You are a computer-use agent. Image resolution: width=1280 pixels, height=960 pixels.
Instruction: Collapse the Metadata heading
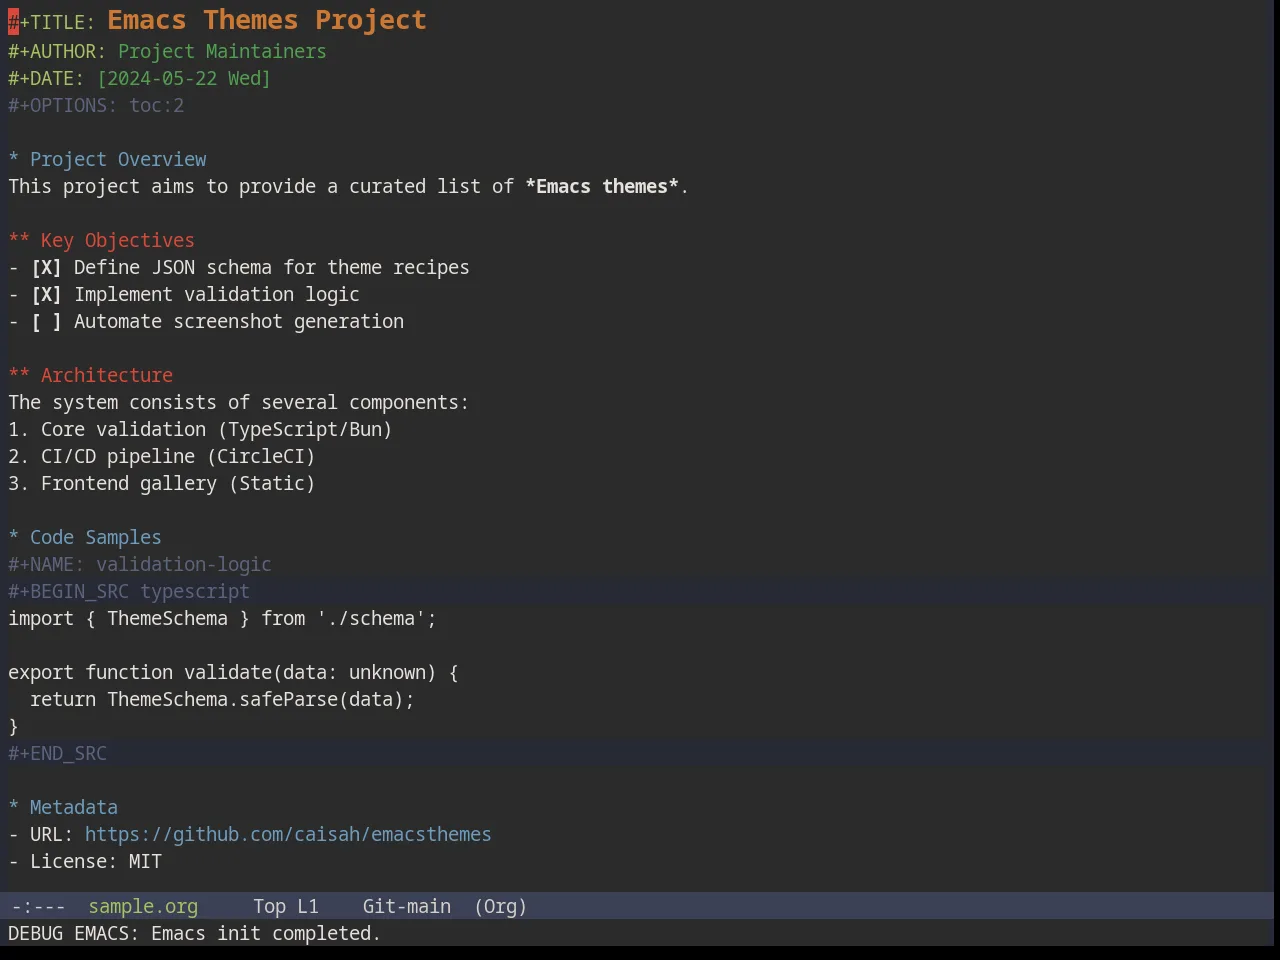[63, 808]
